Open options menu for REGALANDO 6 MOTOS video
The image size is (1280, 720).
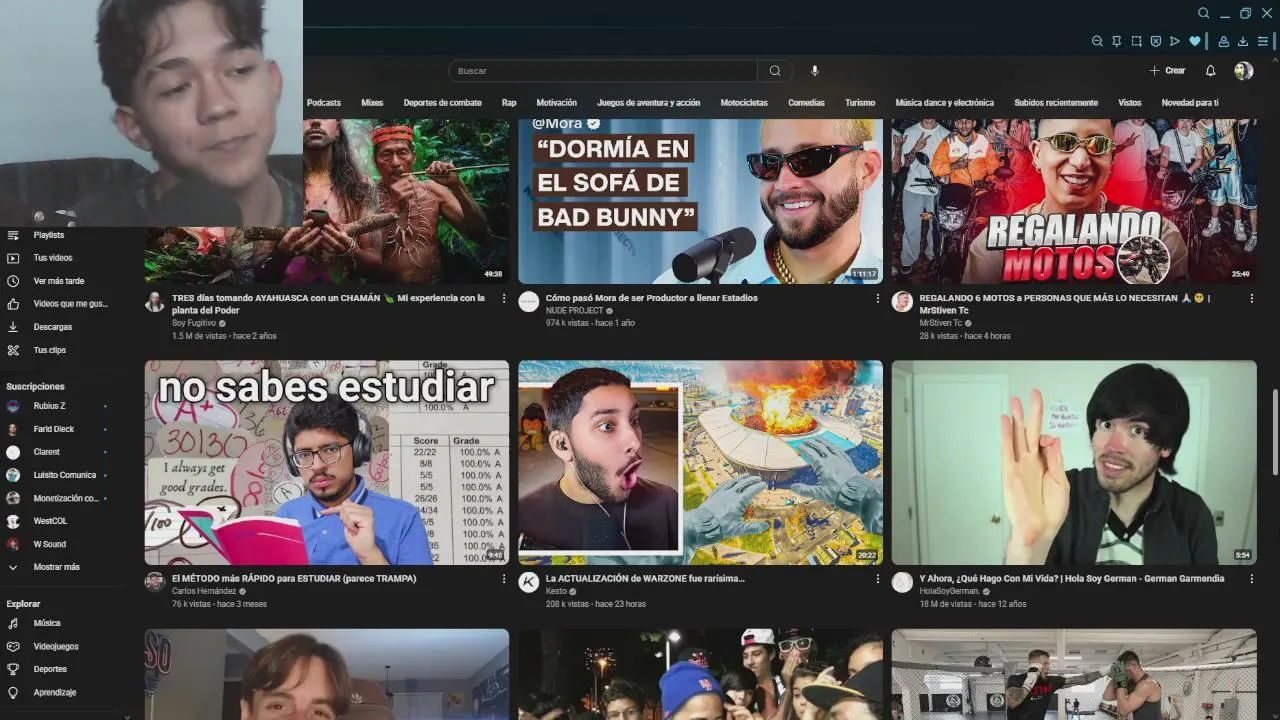[x=1251, y=298]
